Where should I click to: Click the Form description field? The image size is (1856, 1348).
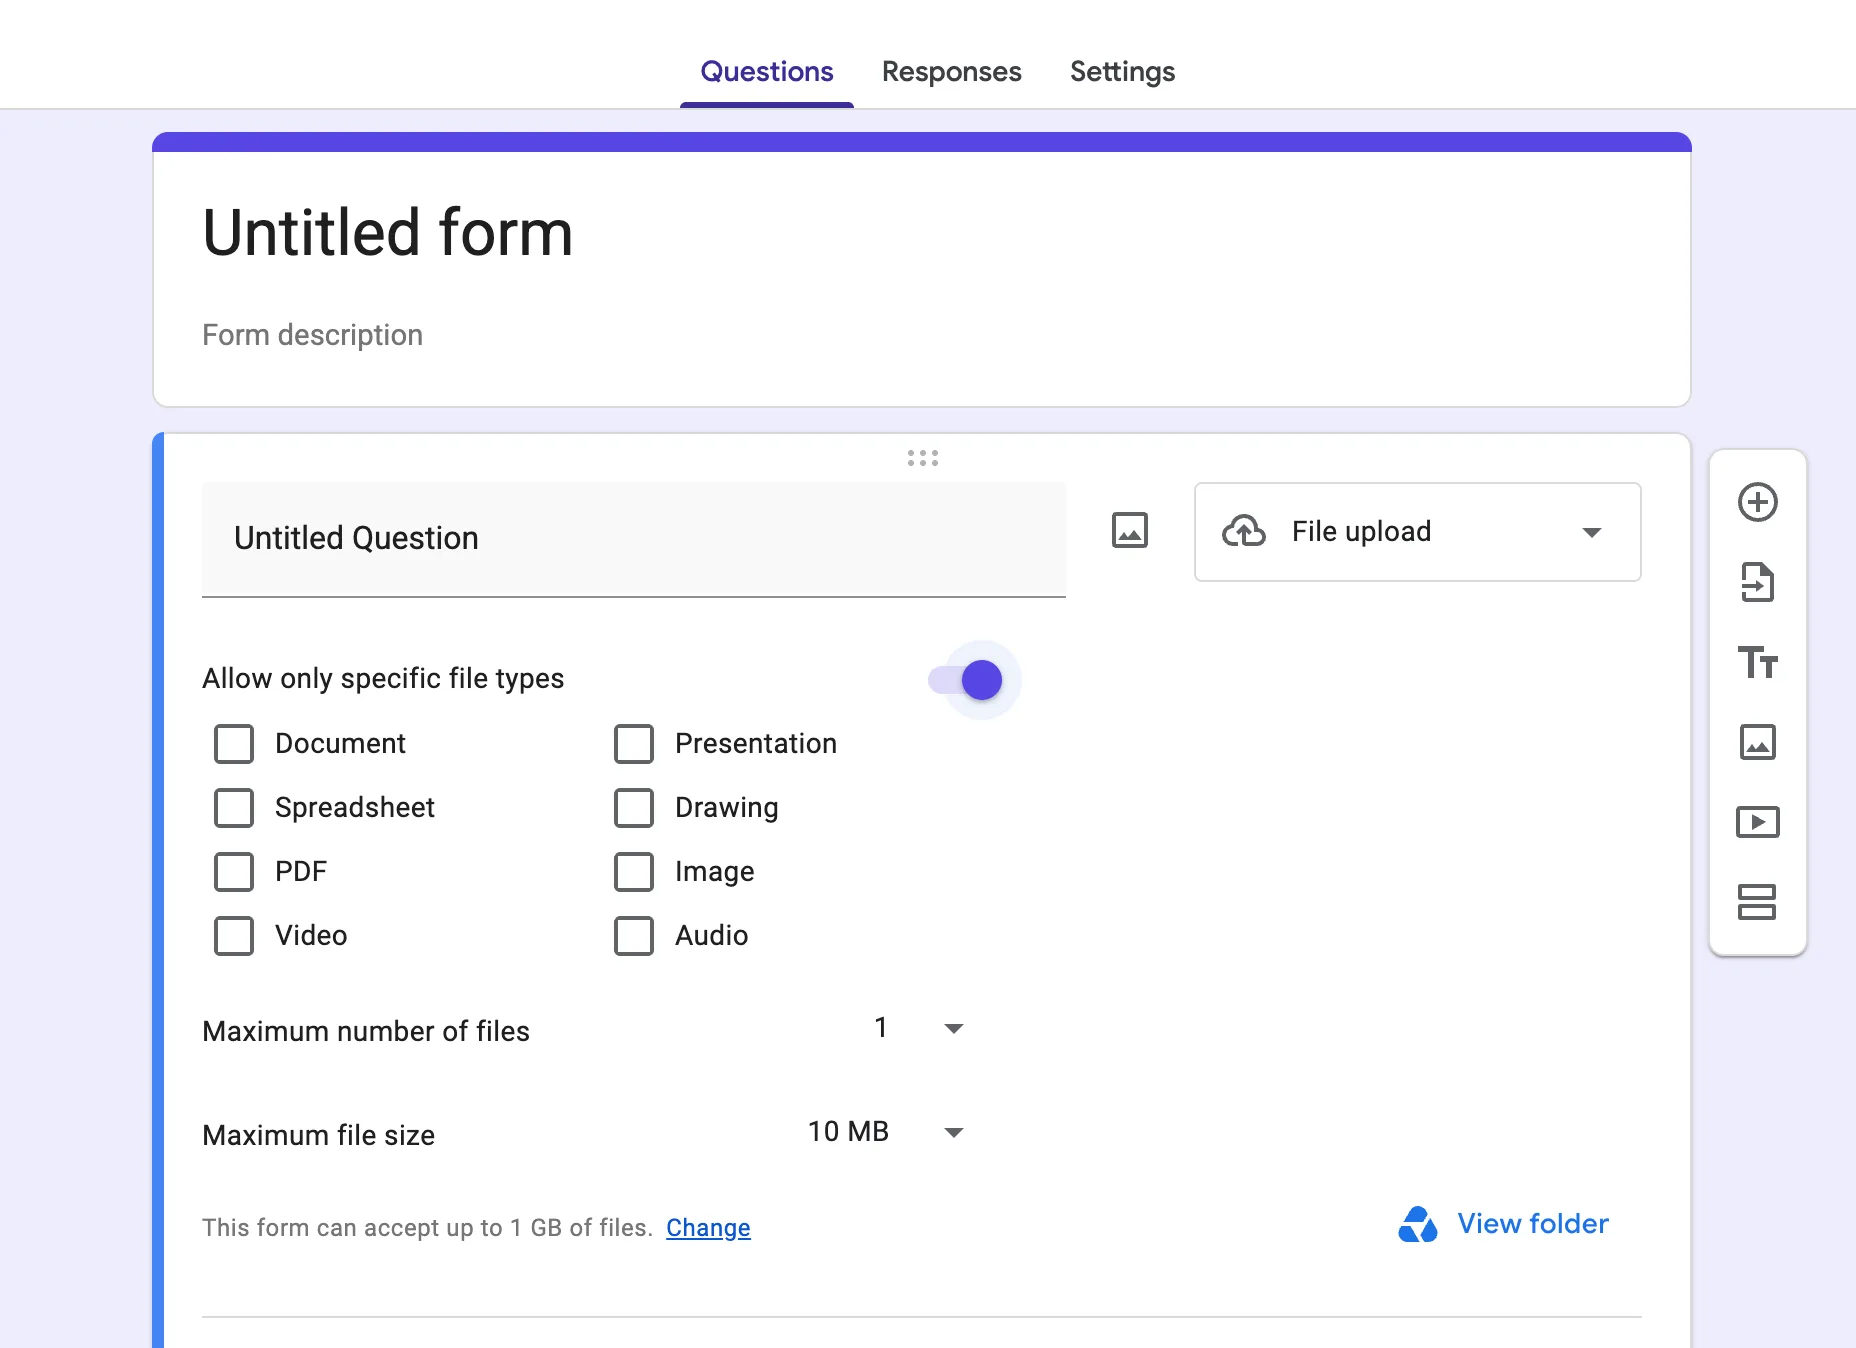(312, 335)
